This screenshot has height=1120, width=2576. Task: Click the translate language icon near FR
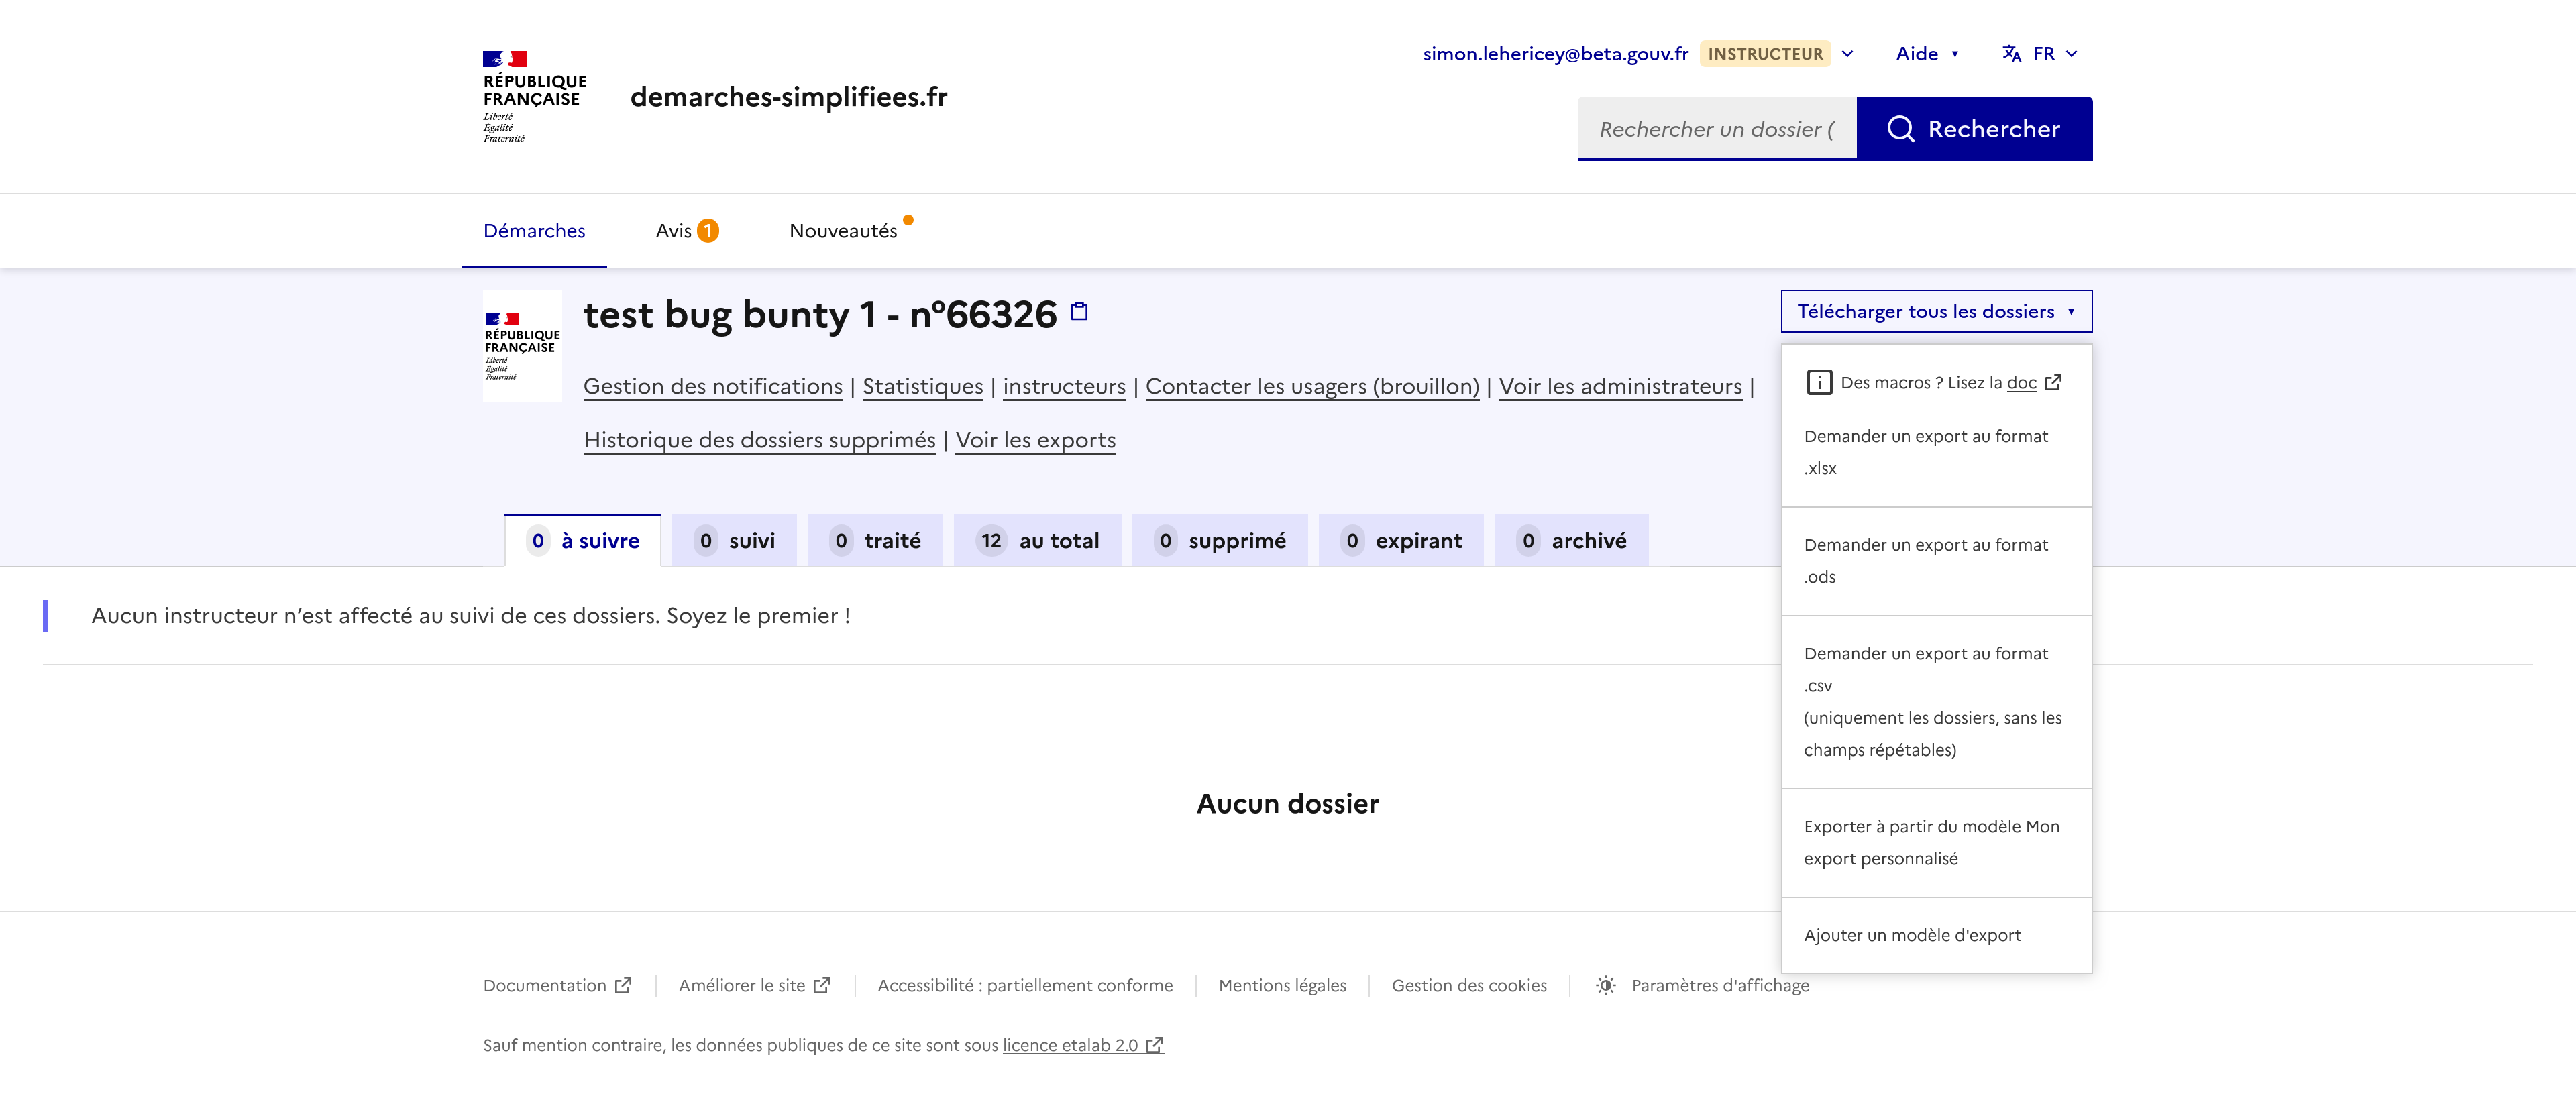tap(2011, 54)
